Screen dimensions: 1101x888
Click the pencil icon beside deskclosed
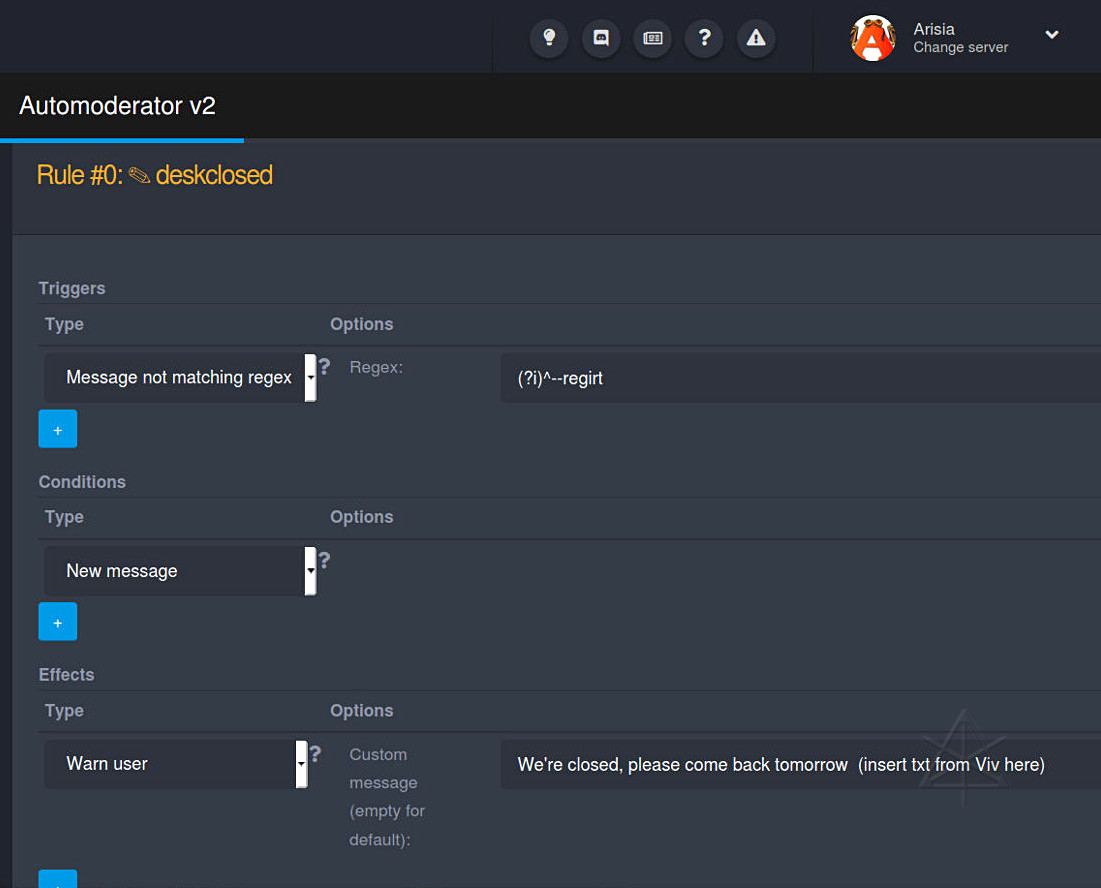[x=140, y=176]
